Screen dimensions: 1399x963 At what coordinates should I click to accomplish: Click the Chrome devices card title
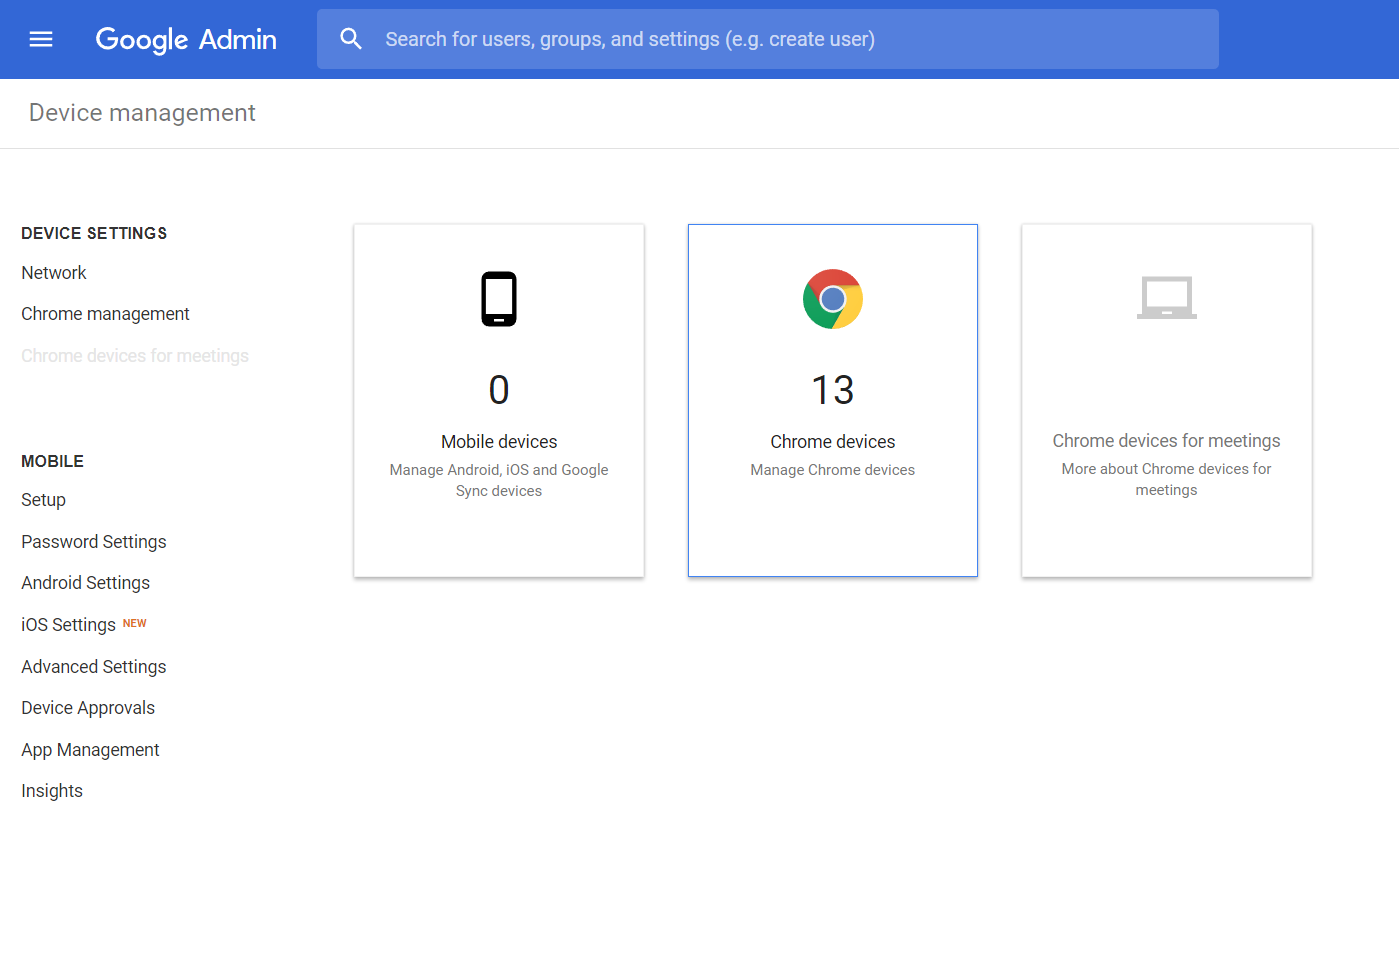(833, 442)
